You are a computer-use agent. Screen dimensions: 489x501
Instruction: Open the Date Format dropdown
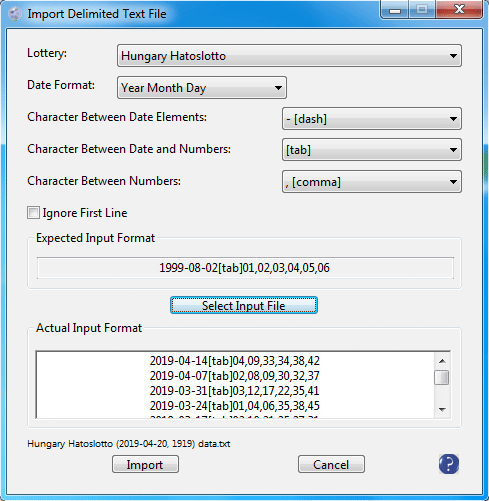[x=202, y=88]
